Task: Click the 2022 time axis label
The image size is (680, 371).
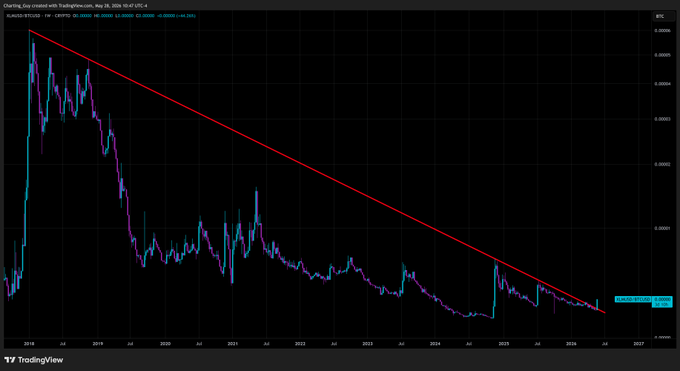Action: pyautogui.click(x=300, y=344)
